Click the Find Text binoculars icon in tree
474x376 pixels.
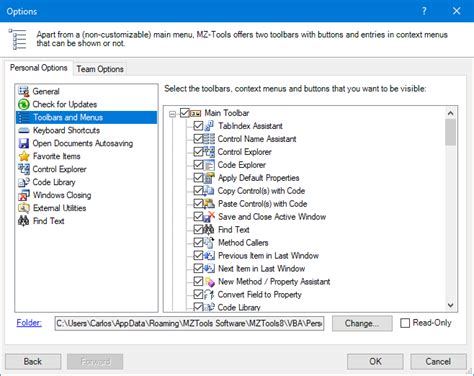(209, 230)
